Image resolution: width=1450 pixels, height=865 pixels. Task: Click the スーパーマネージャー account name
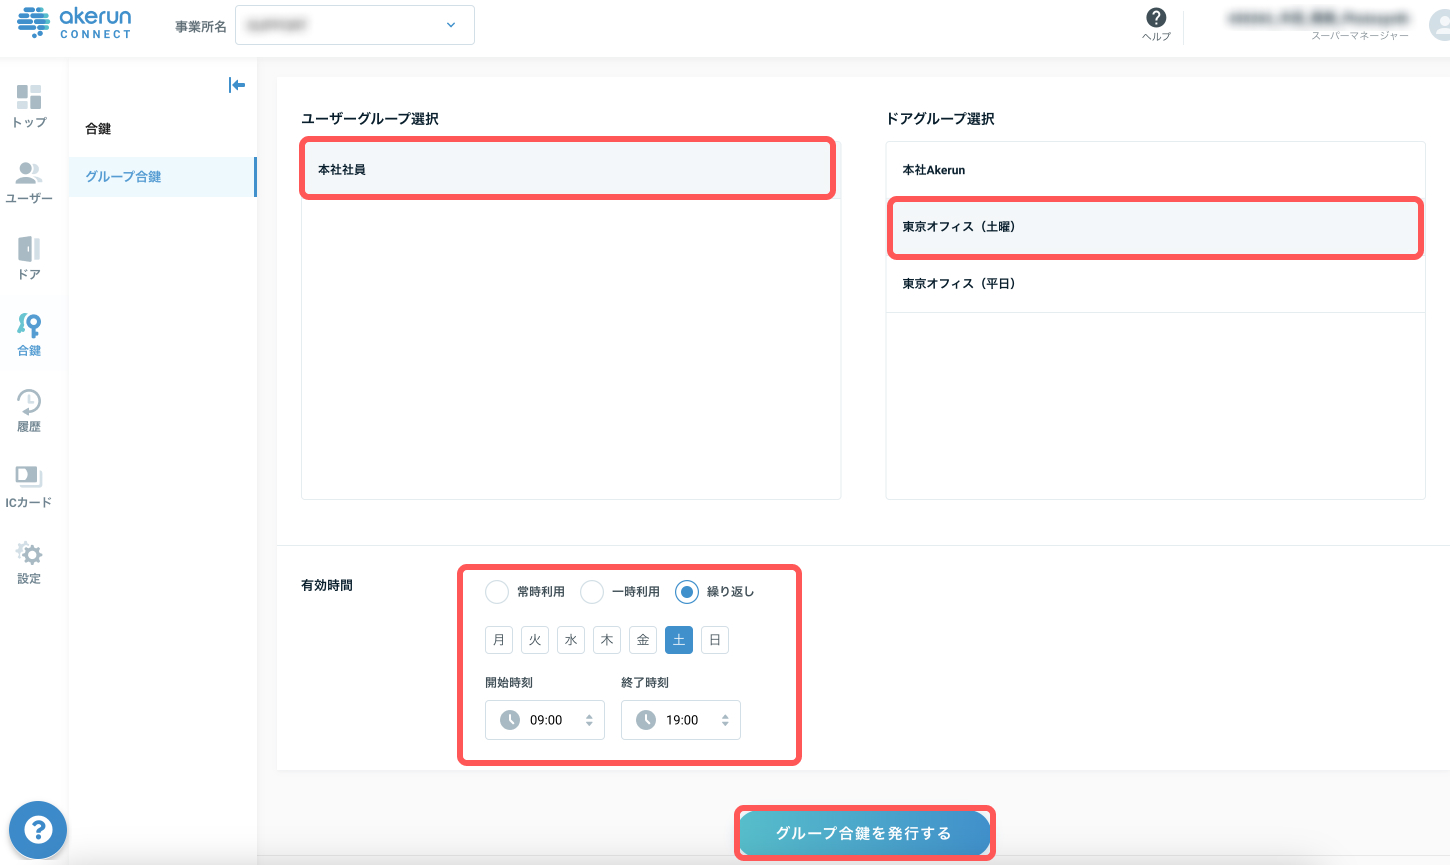pos(1359,36)
